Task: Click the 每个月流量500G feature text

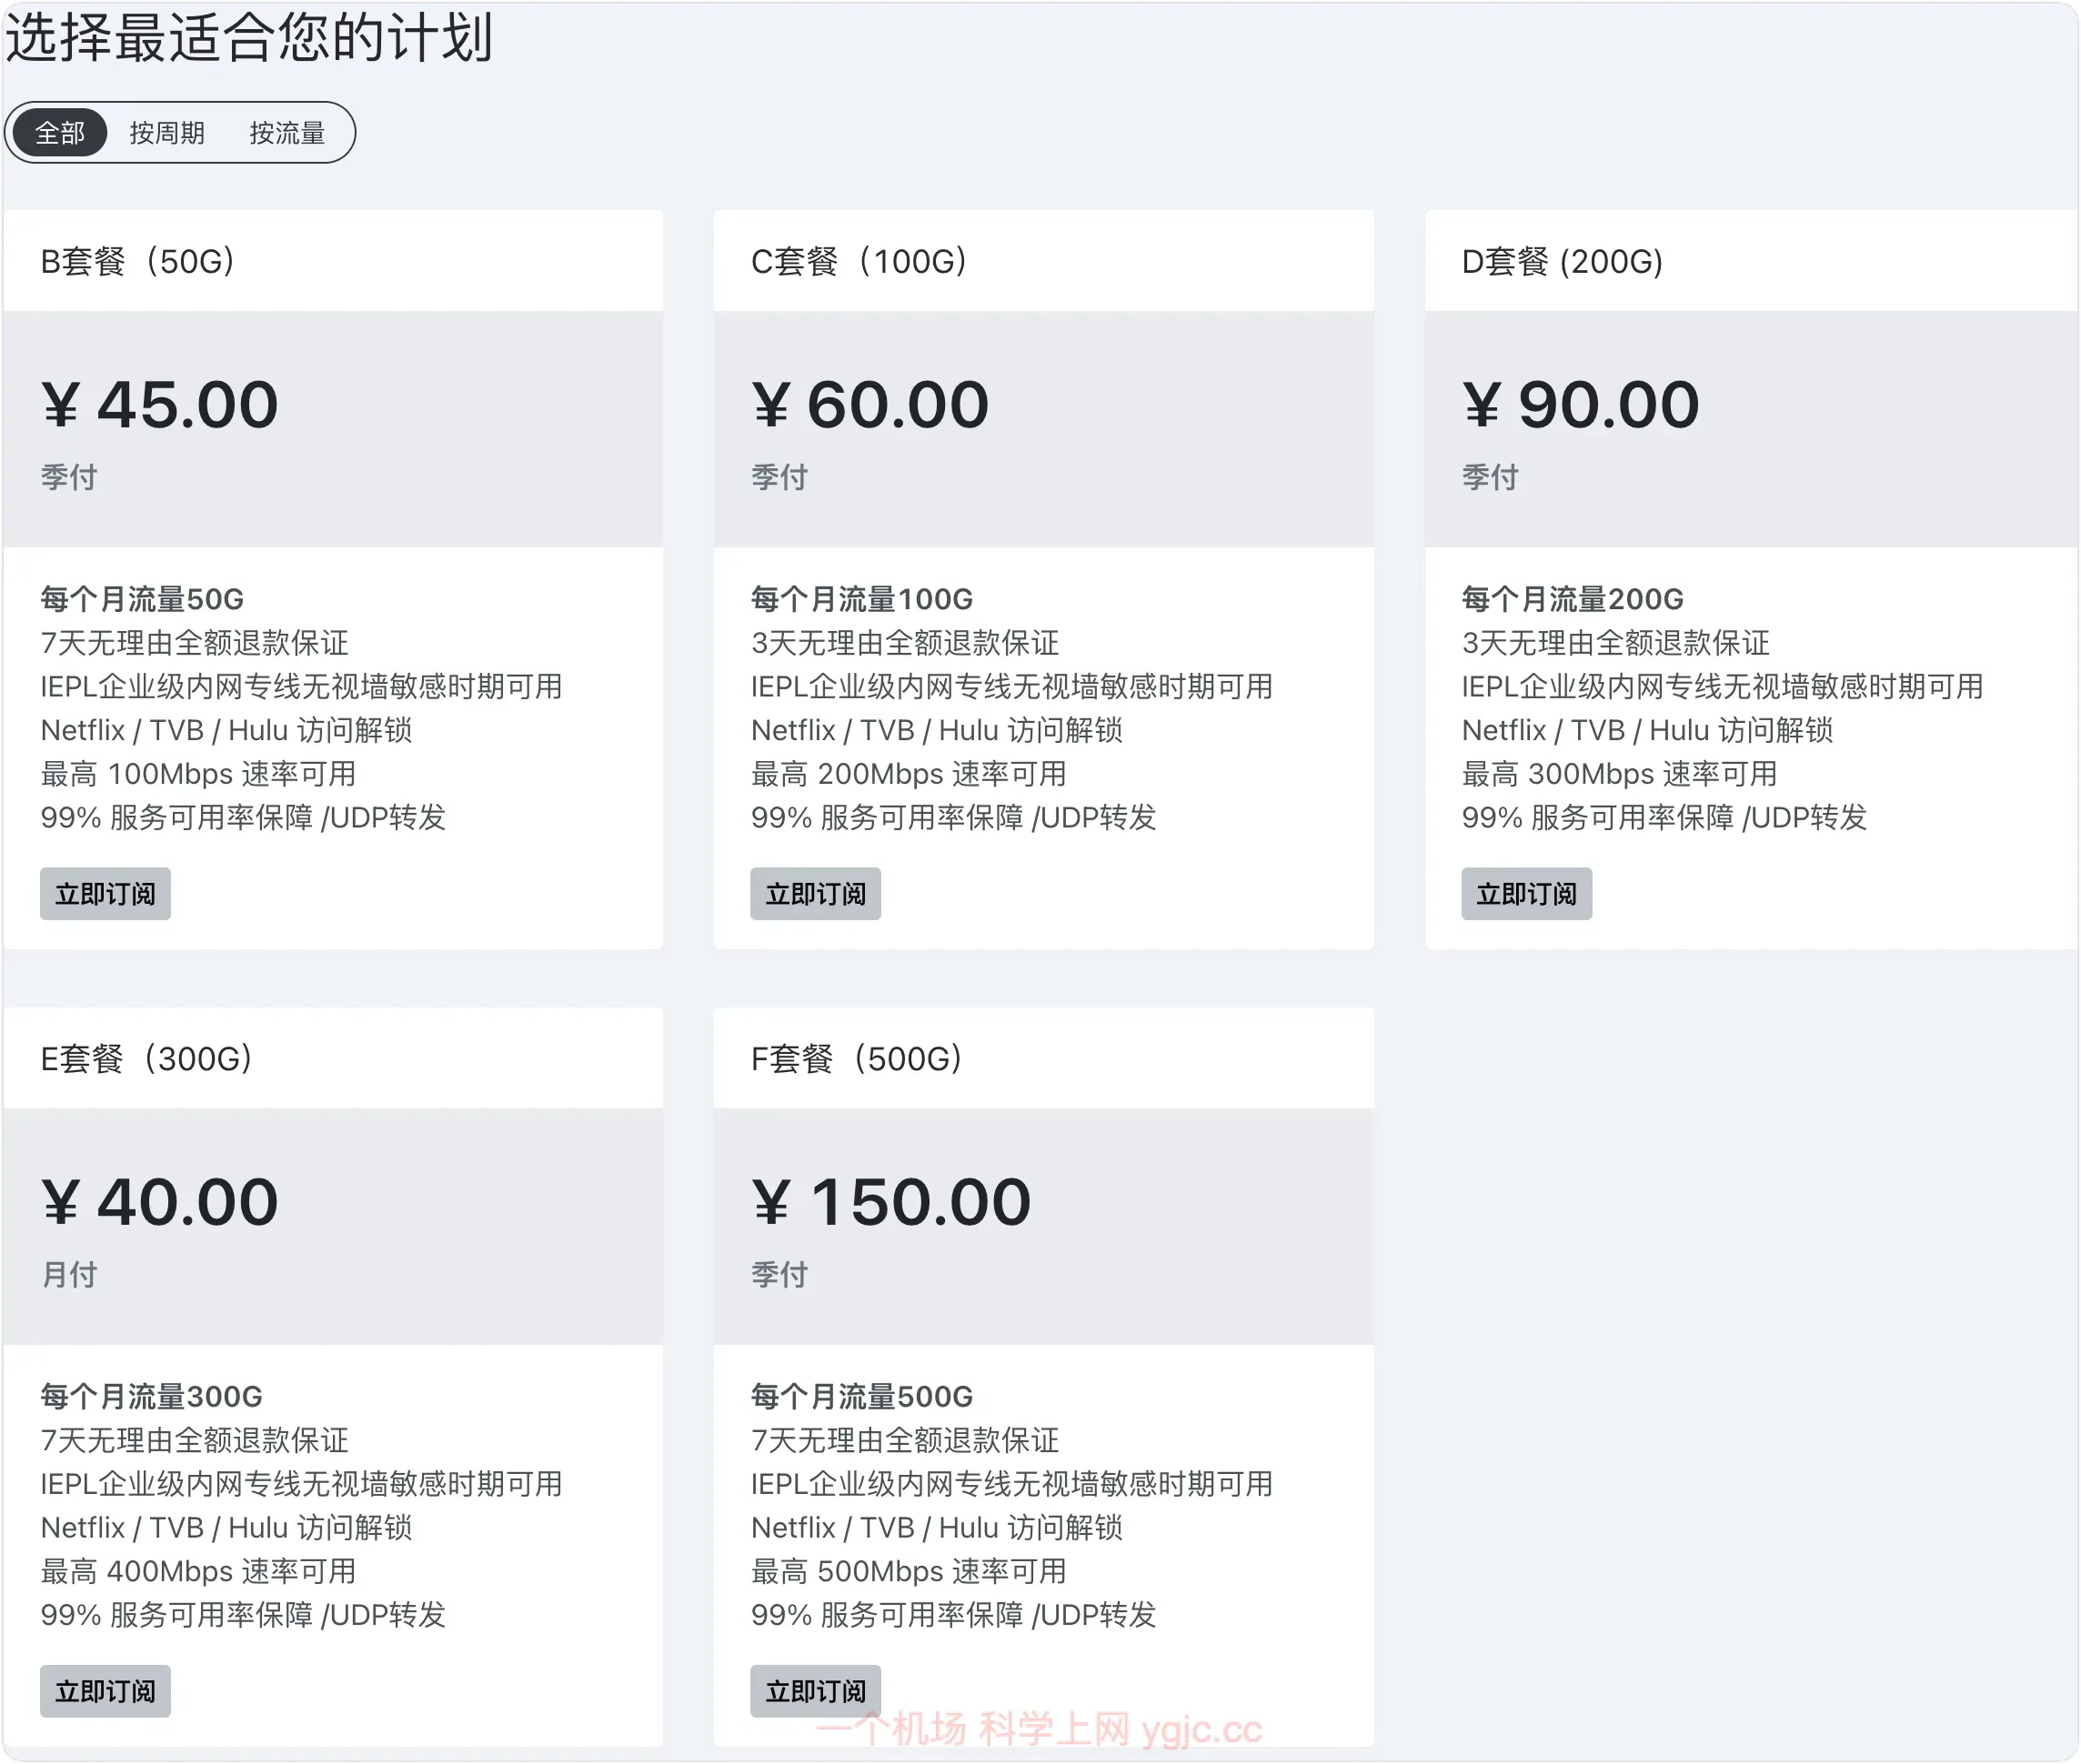Action: (x=862, y=1396)
